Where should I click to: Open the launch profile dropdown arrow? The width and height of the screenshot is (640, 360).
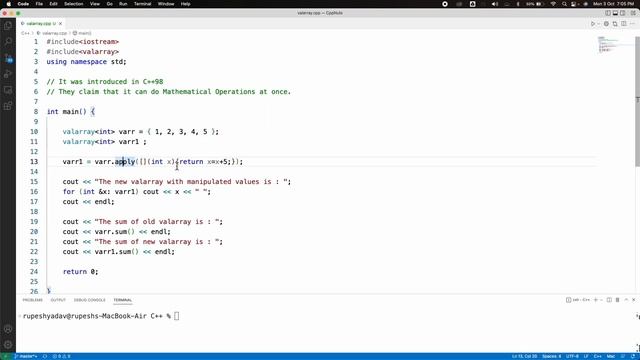pos(601,300)
